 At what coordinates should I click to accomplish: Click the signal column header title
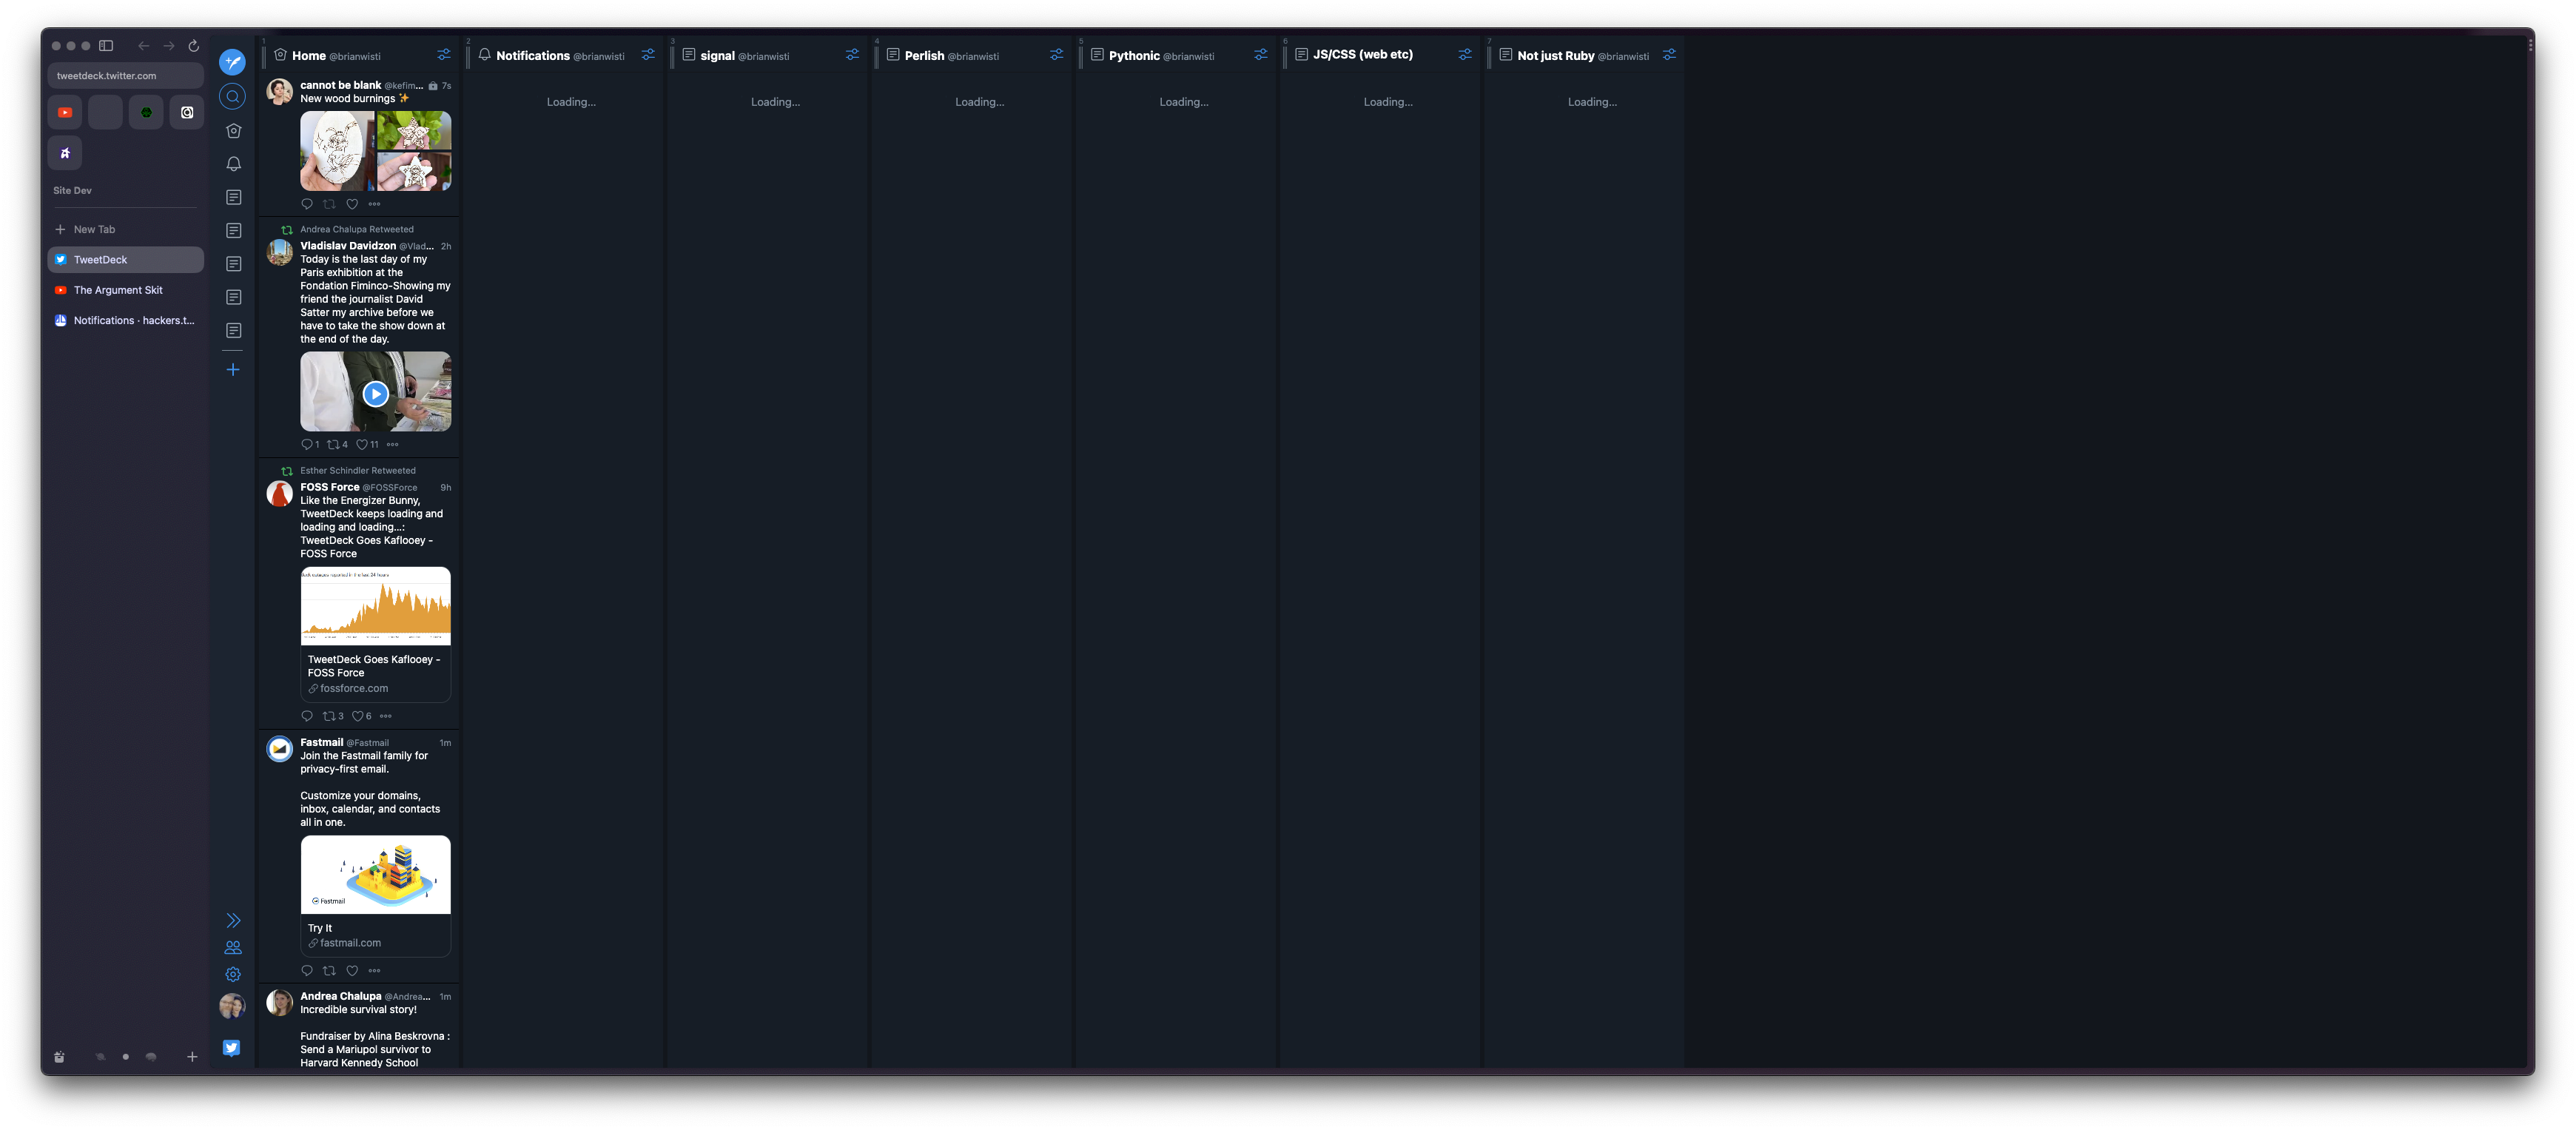[x=717, y=56]
